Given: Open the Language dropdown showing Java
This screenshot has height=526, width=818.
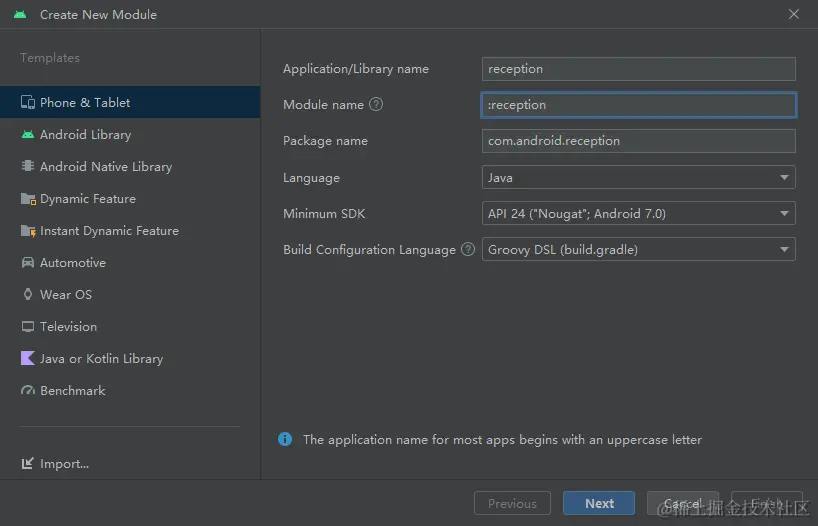Looking at the screenshot, I should 639,177.
